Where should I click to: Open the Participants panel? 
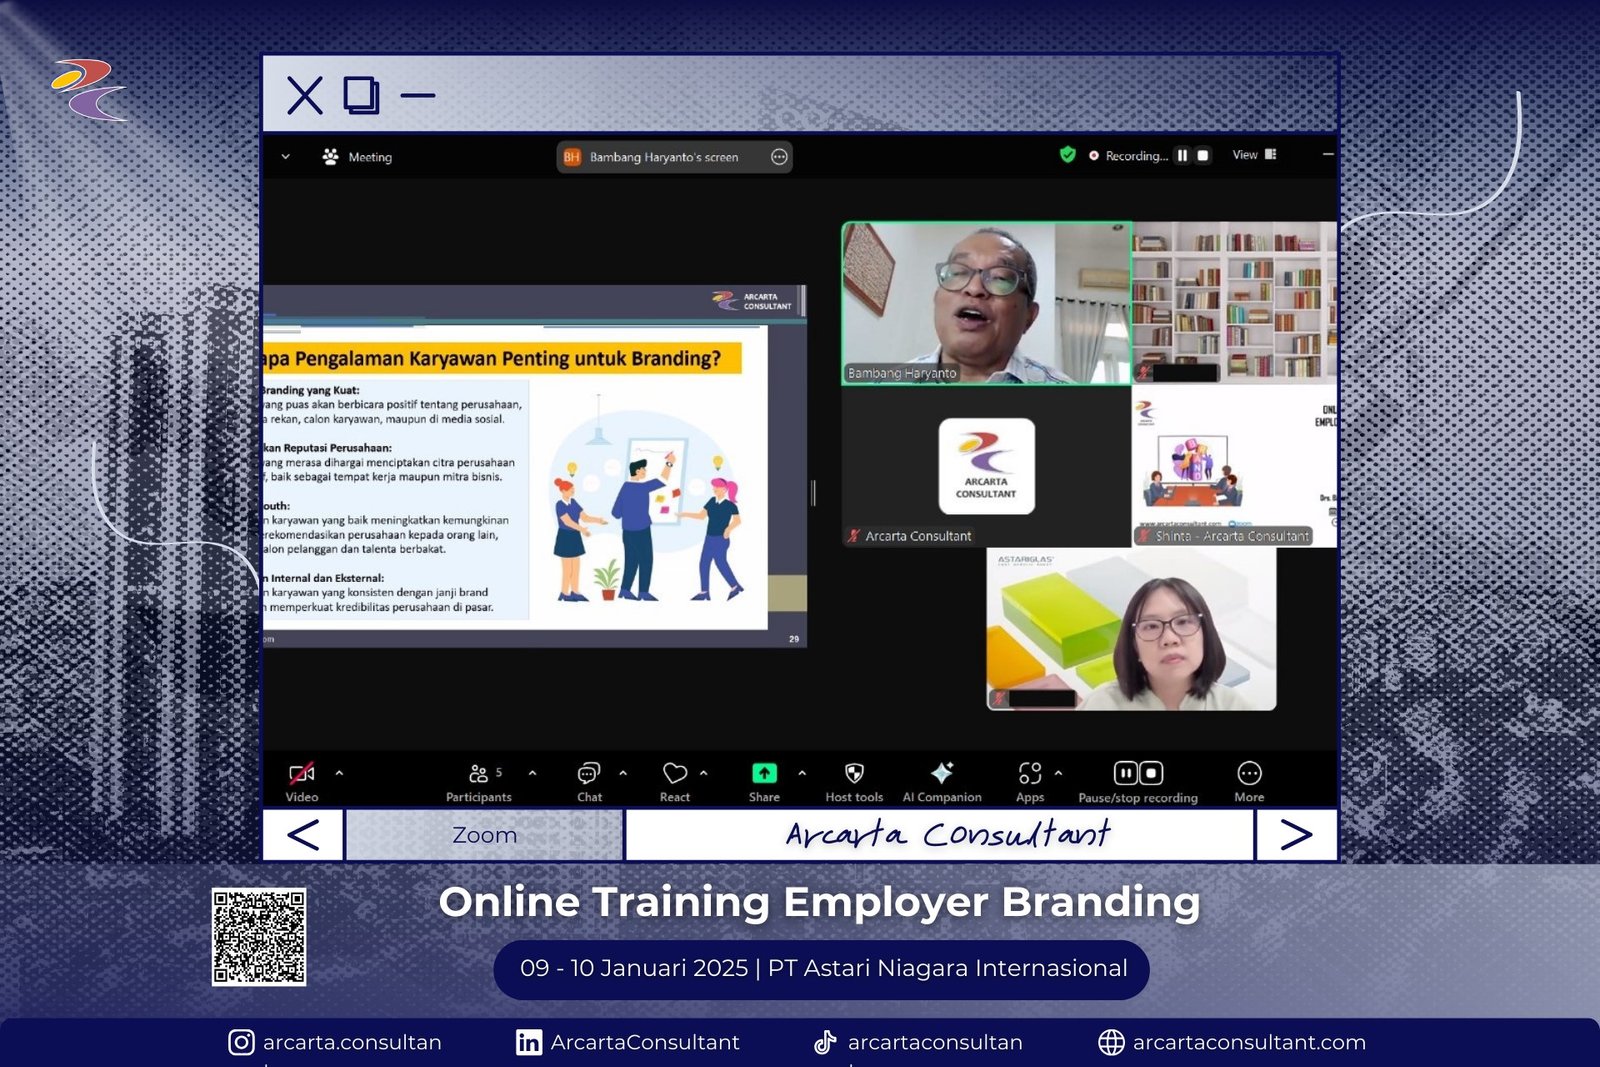(x=479, y=780)
